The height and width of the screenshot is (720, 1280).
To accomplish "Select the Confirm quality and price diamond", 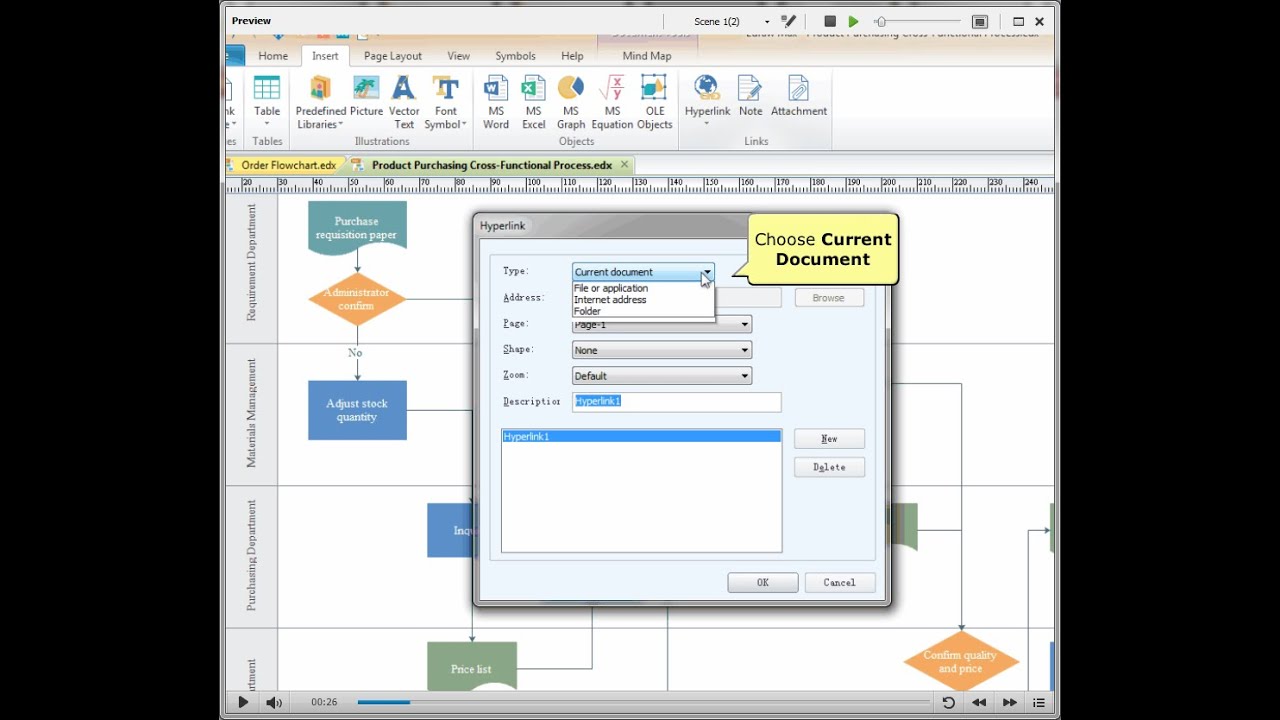I will click(x=961, y=662).
